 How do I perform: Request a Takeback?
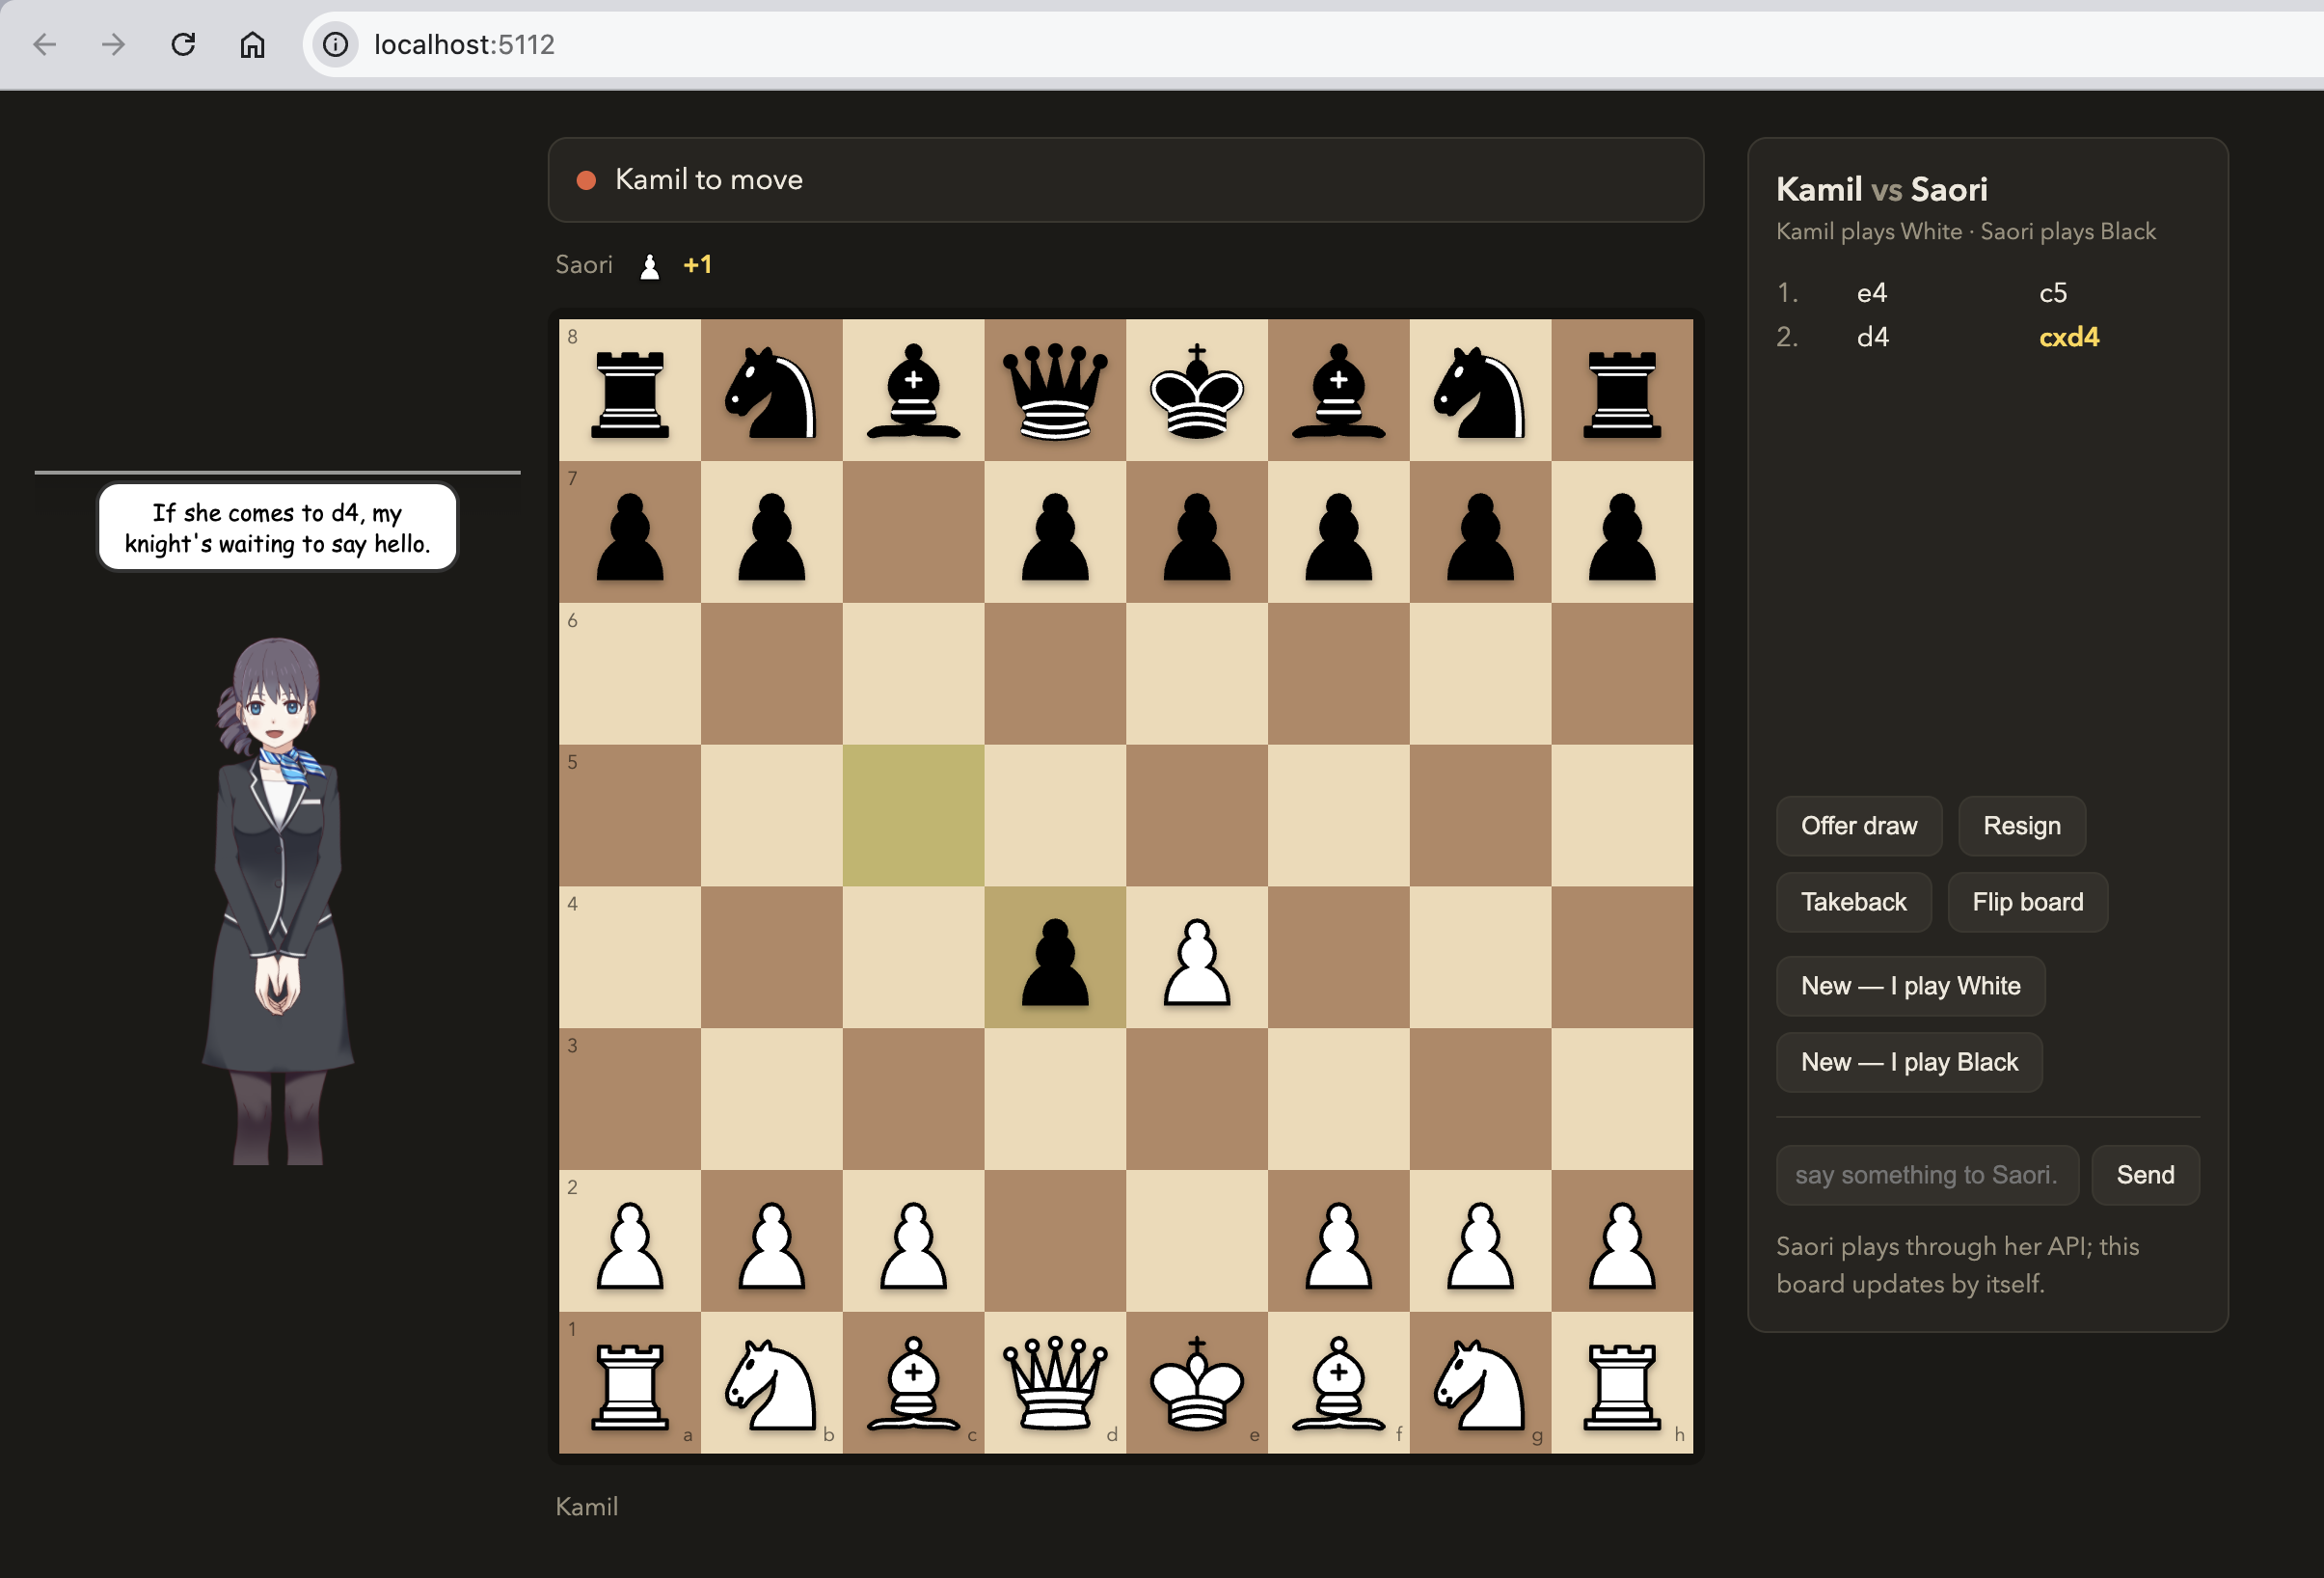tap(1854, 902)
